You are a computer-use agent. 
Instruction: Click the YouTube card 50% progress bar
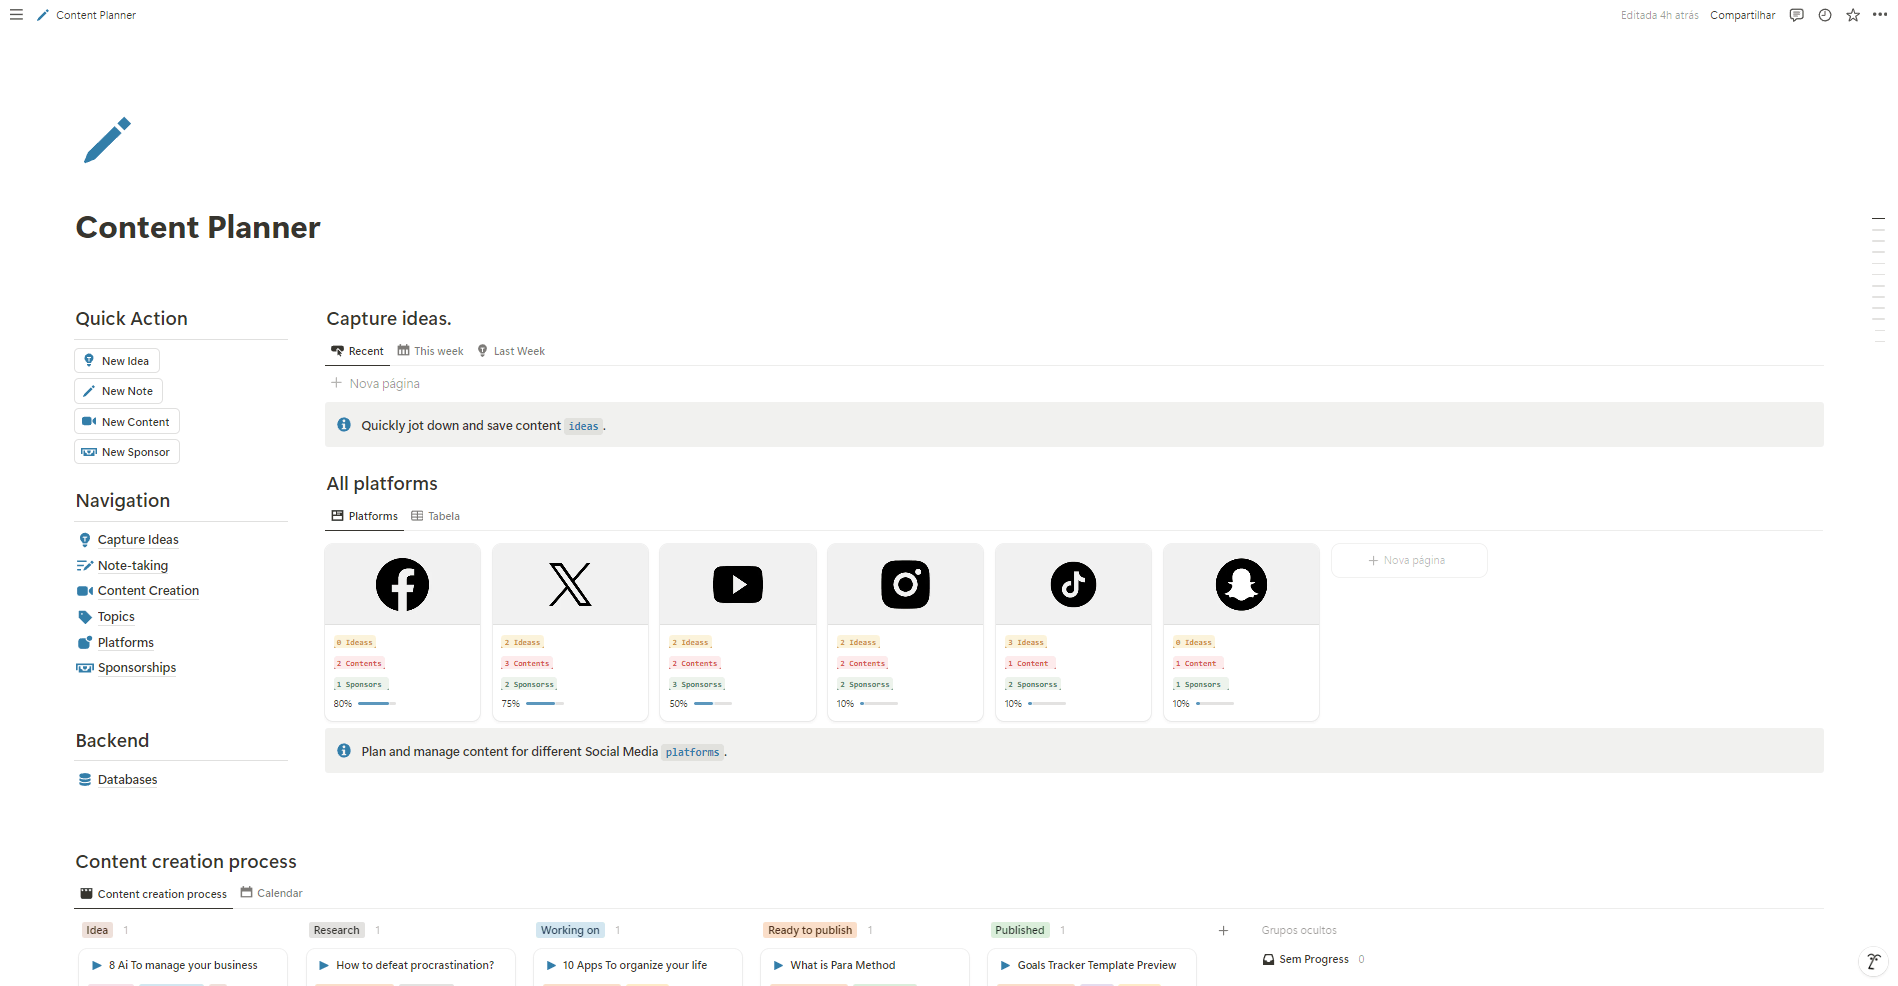pyautogui.click(x=713, y=704)
